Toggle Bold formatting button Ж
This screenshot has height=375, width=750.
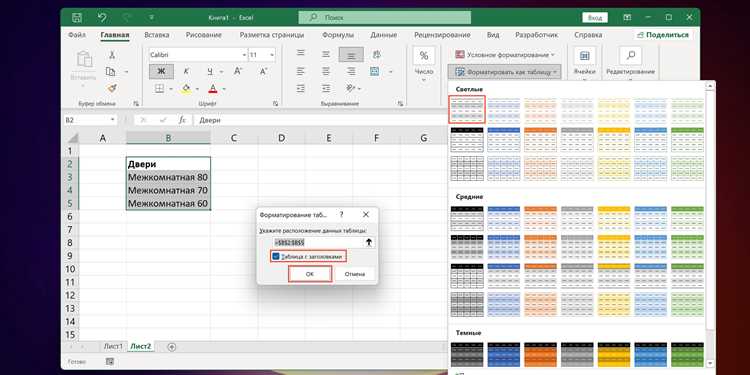[161, 71]
